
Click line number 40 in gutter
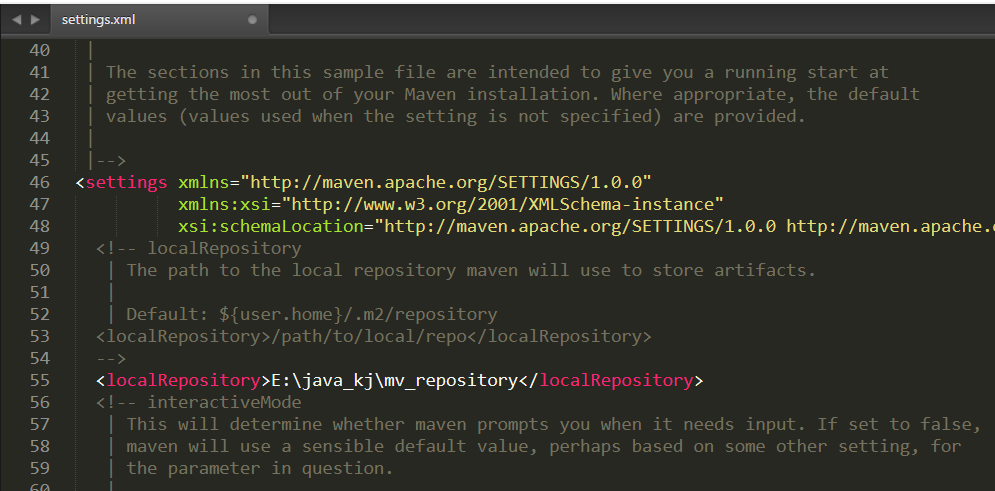pos(39,50)
